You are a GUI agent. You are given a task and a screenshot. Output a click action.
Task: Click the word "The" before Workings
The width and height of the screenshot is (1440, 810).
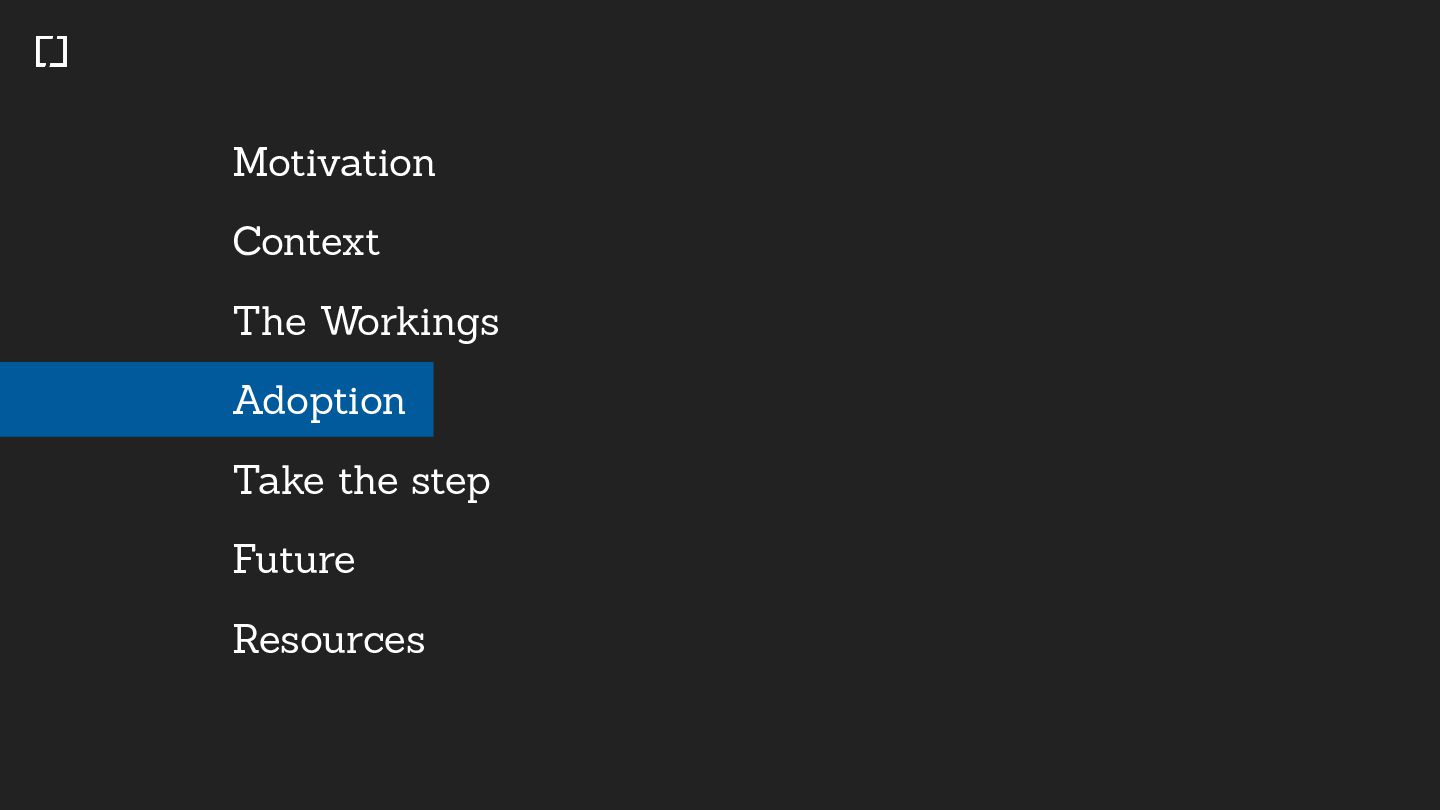[x=270, y=322]
